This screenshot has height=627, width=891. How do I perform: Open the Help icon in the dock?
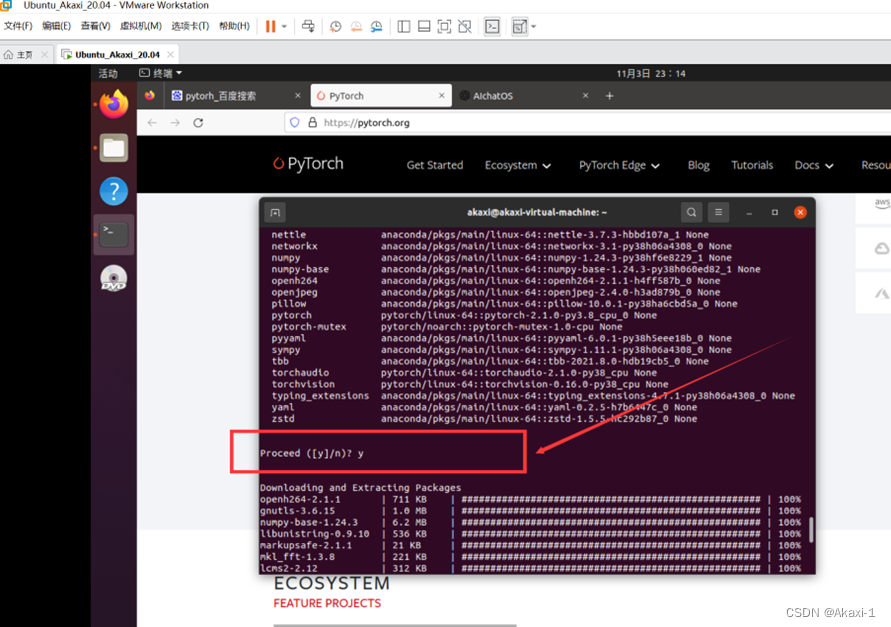[x=114, y=192]
